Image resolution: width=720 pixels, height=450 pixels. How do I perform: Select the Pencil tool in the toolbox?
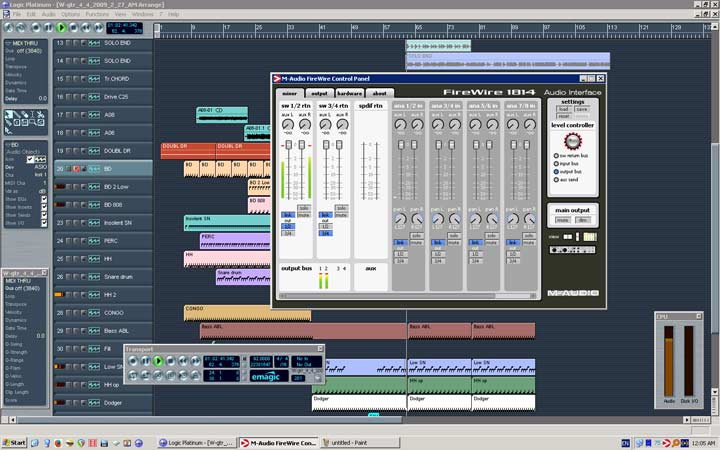click(x=17, y=114)
